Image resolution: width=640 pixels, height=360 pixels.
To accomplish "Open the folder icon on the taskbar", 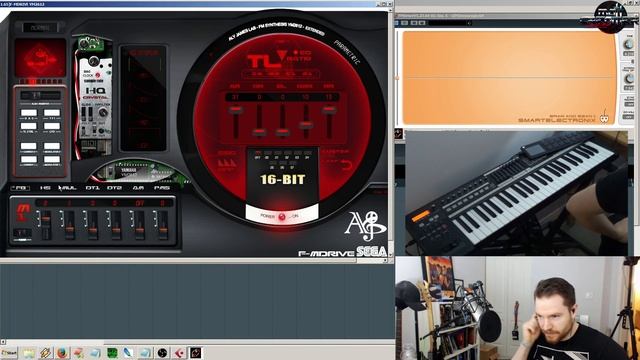I will (29, 353).
